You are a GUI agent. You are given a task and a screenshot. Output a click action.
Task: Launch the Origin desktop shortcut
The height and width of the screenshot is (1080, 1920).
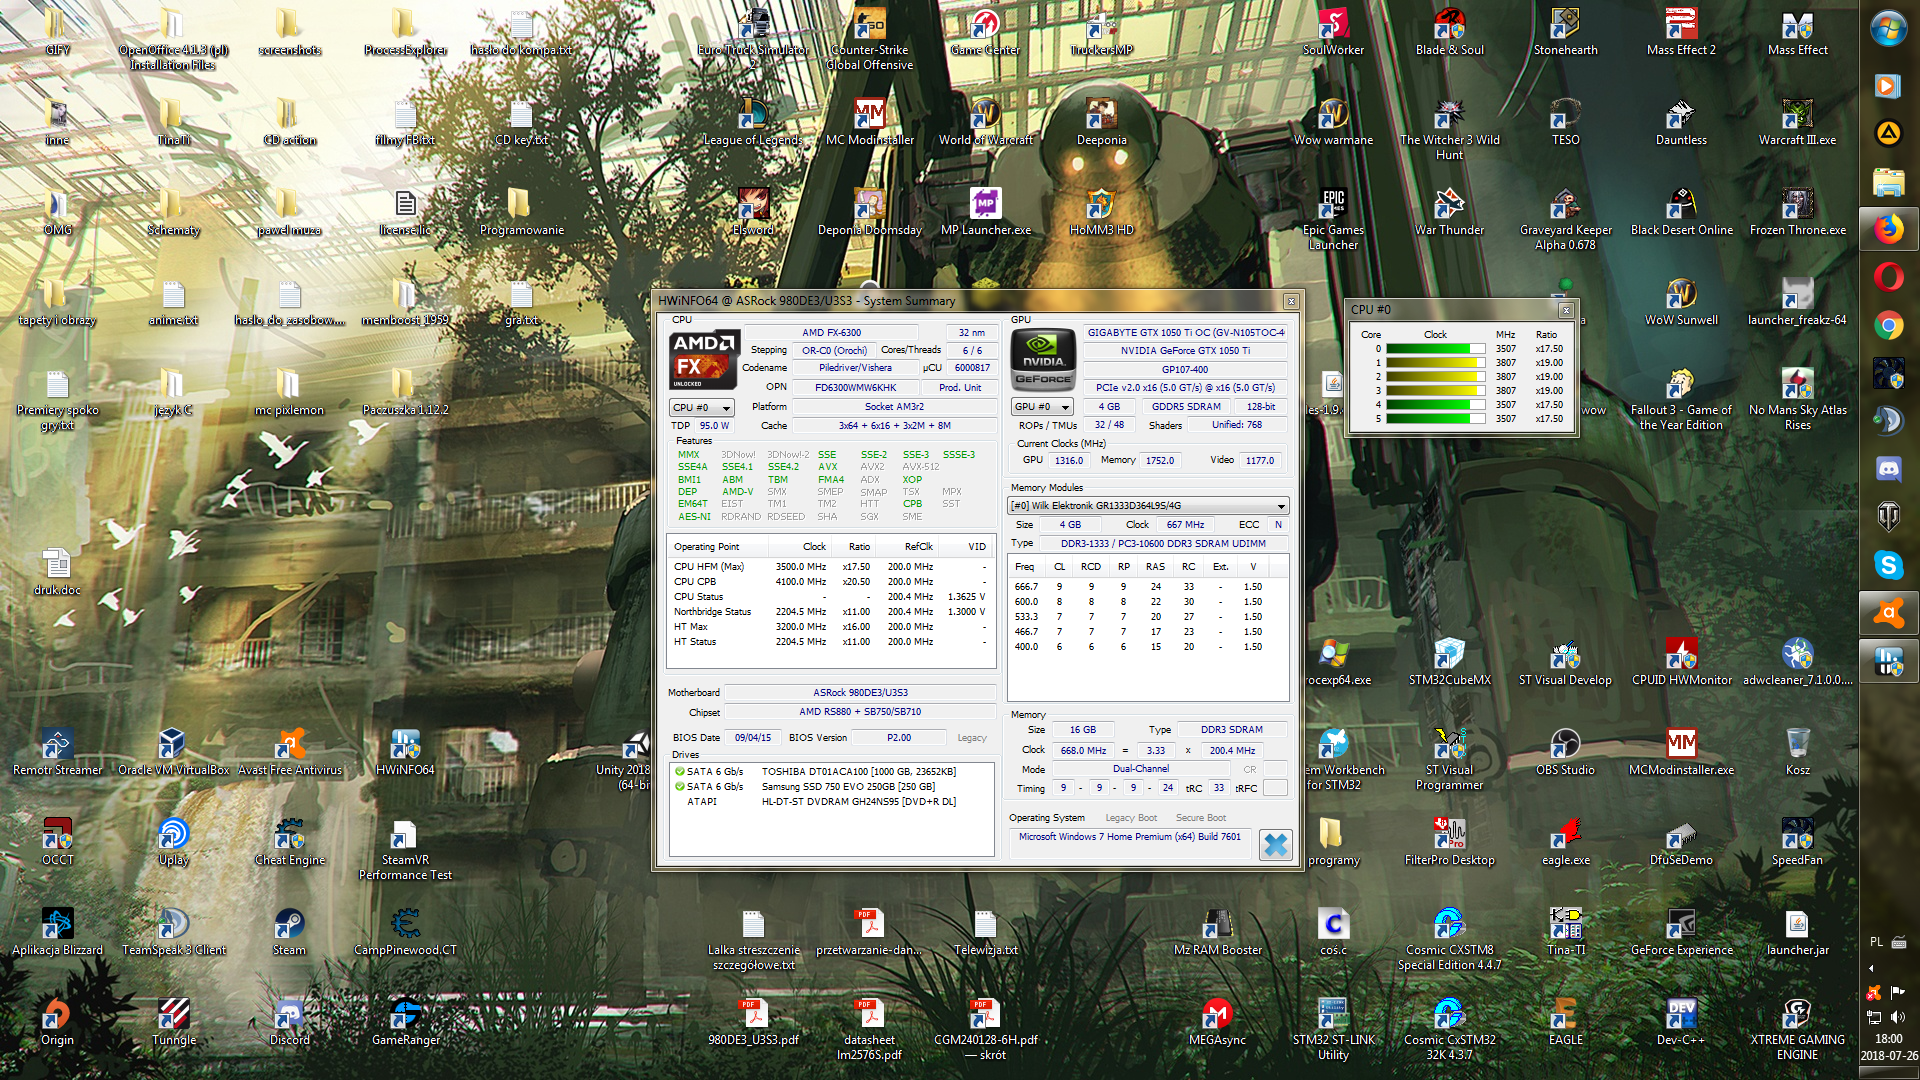[x=57, y=1021]
